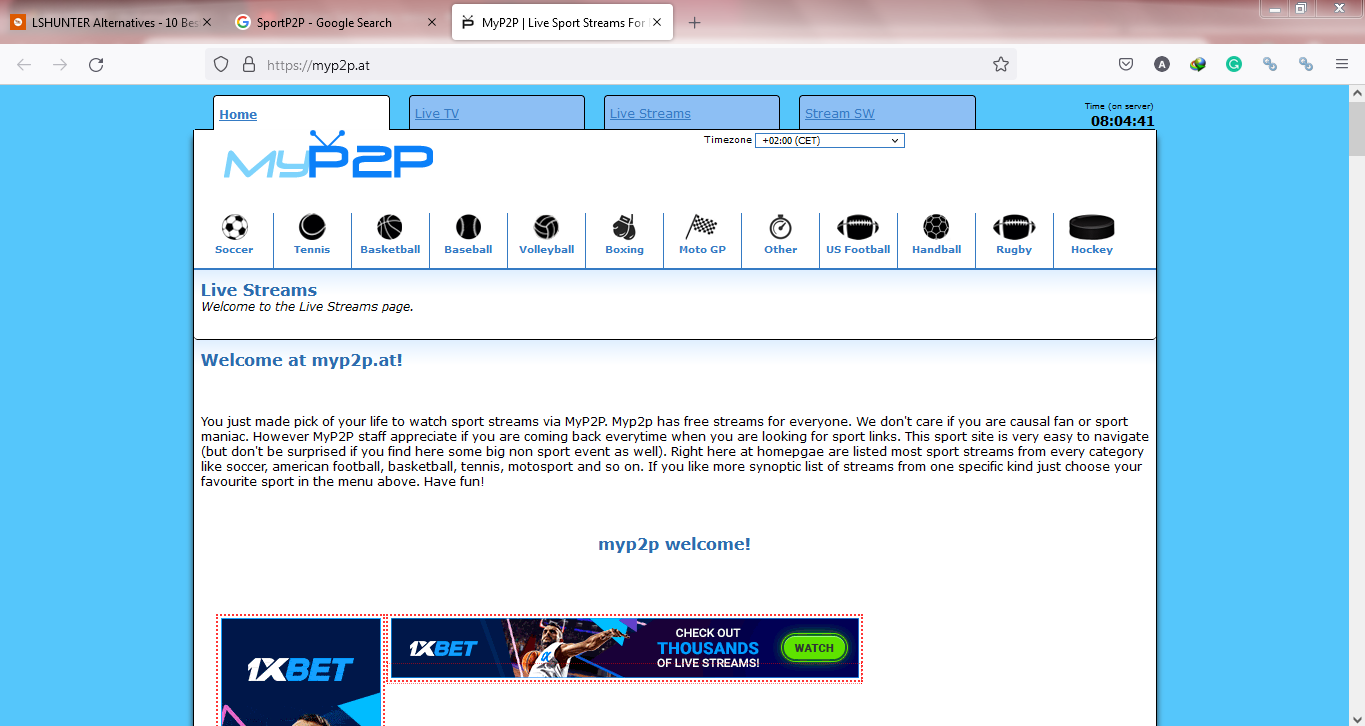This screenshot has height=726, width=1365.
Task: Open the Grammarly extension icon
Action: tap(1234, 64)
